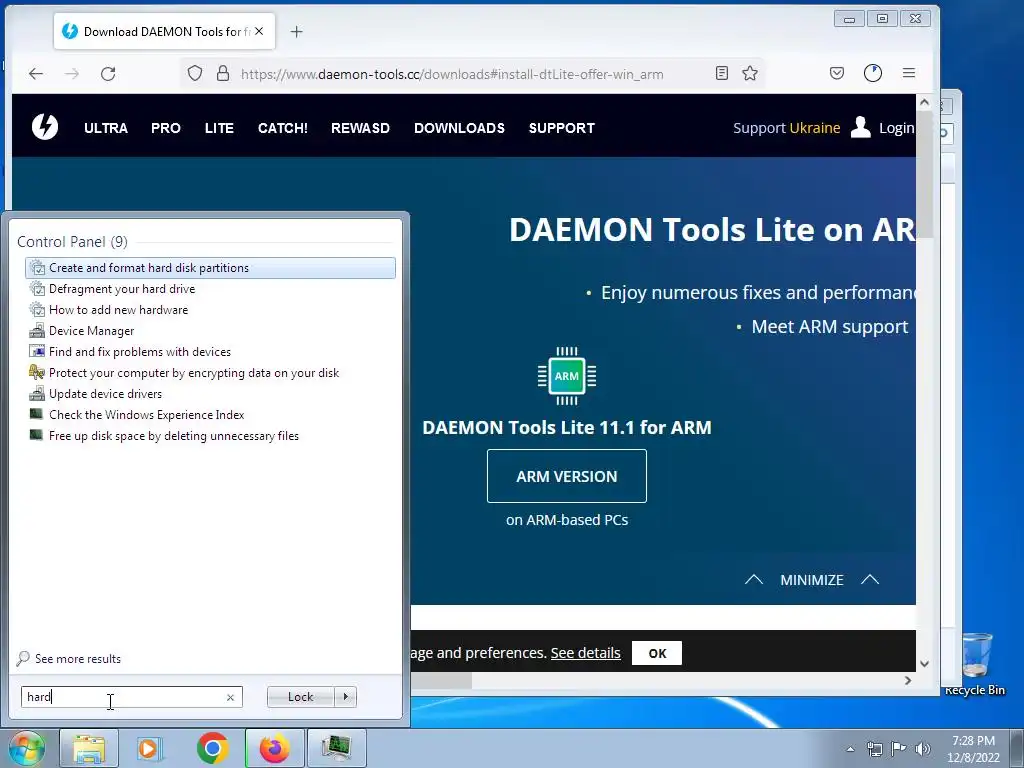Screen dimensions: 1024x768
Task: Open SUPPORT in the site navigation
Action: pyautogui.click(x=562, y=128)
